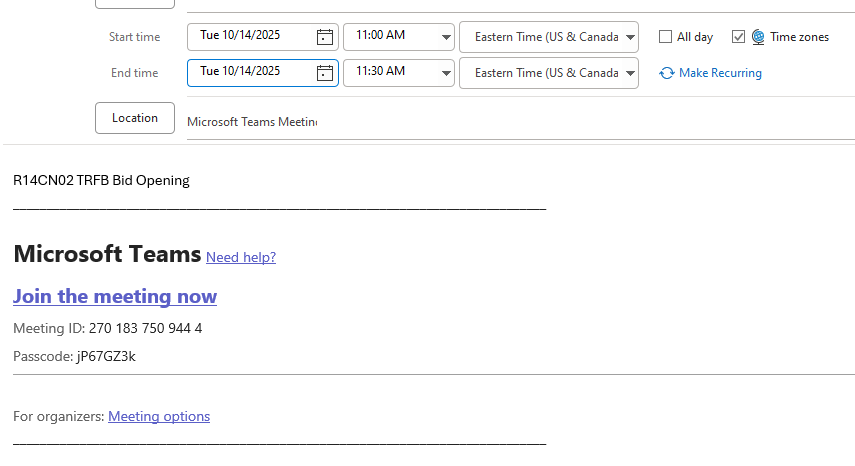855x466 pixels.
Task: Uncheck the Time zones checkbox
Action: coord(738,37)
